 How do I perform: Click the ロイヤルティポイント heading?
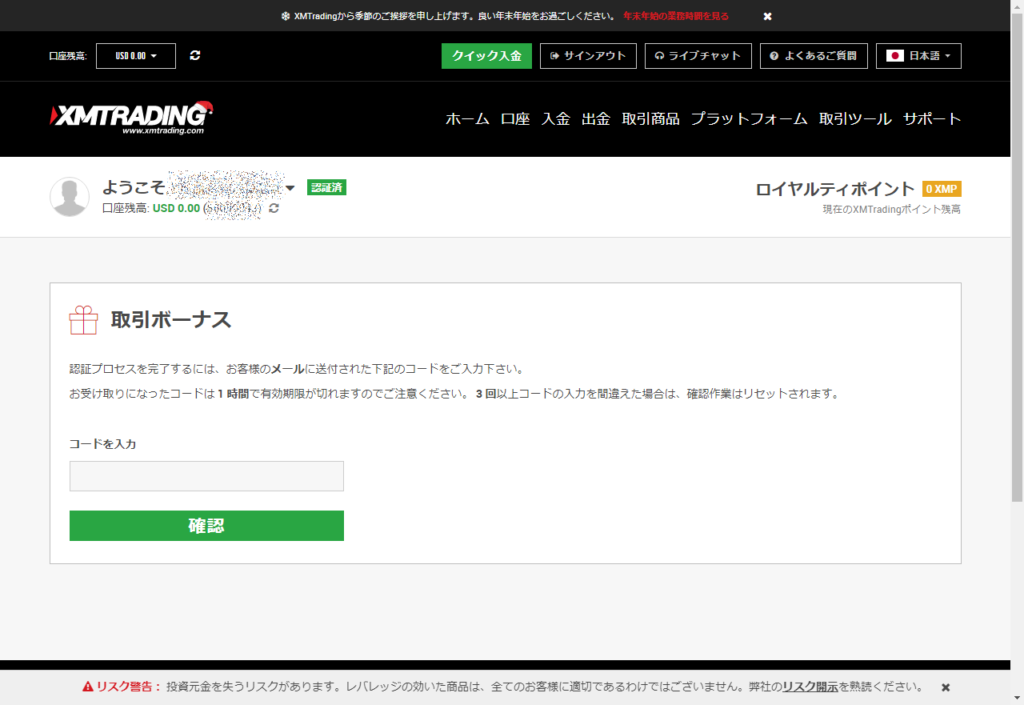pos(835,189)
